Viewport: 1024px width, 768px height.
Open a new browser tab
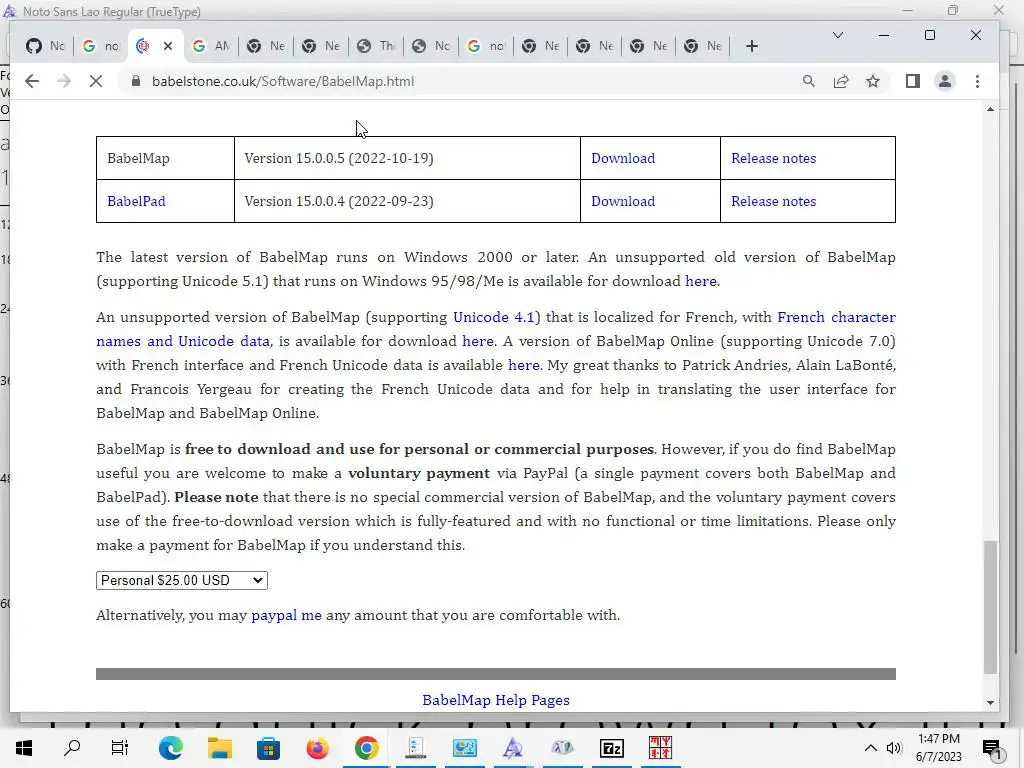point(752,46)
